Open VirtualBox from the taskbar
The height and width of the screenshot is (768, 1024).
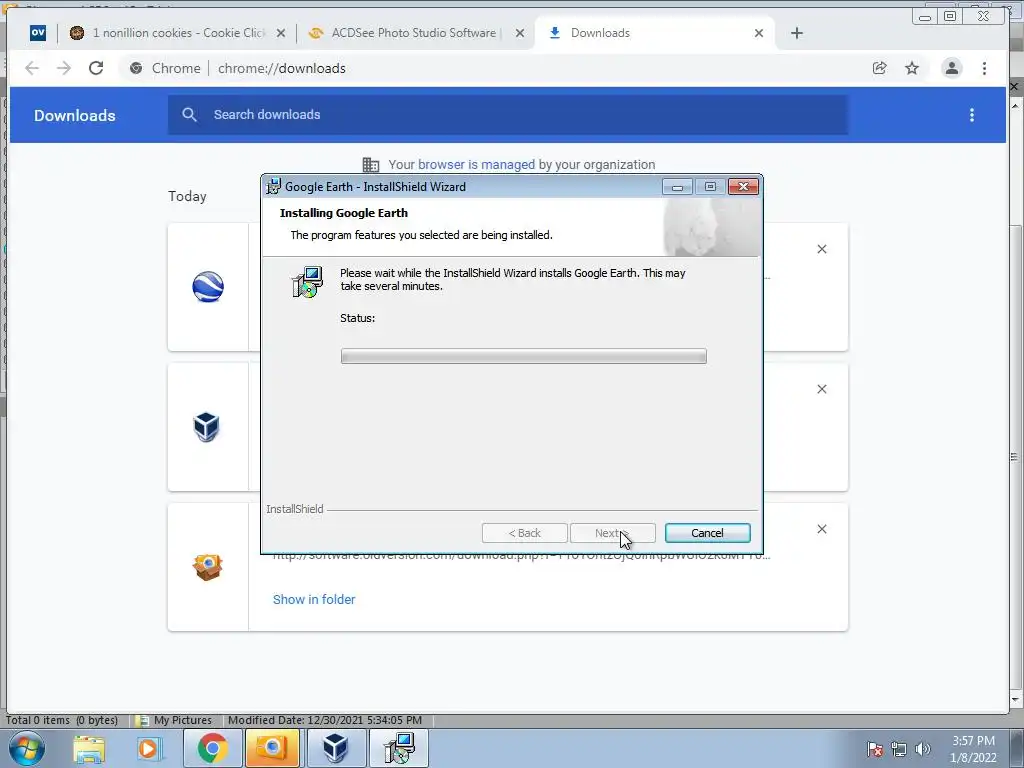pos(336,748)
